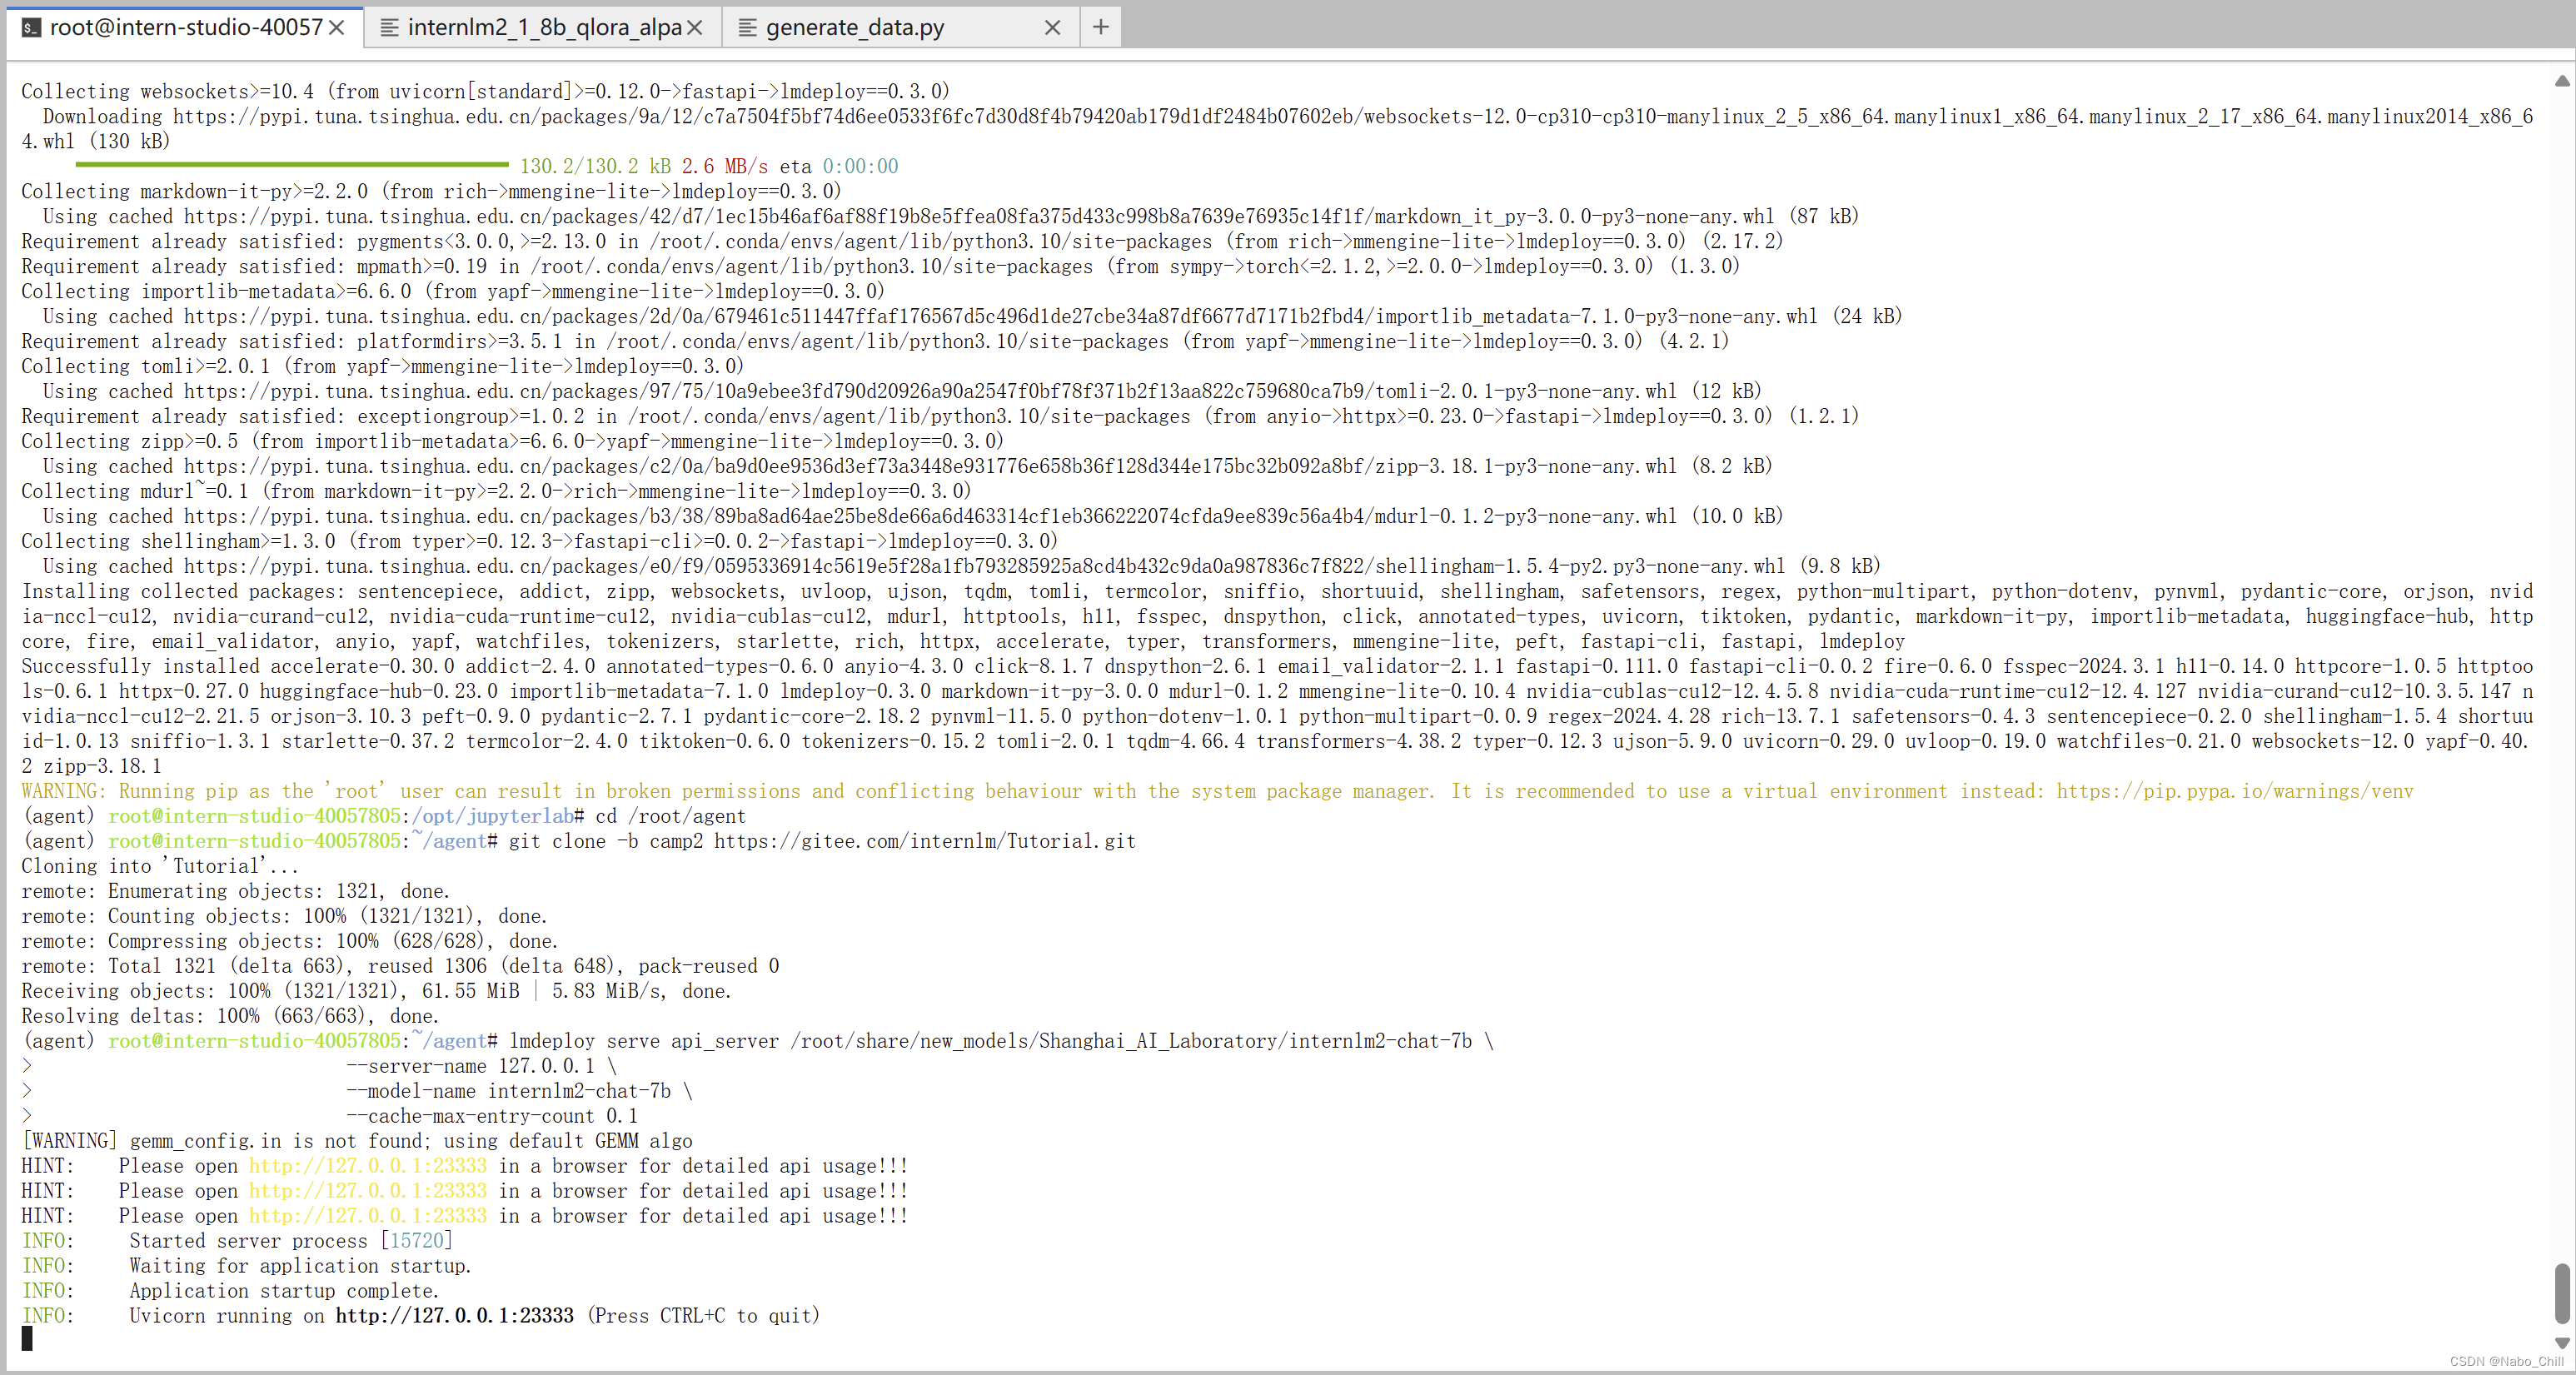The image size is (2576, 1375).
Task: Click the scrollbar down arrow
Action: [x=2562, y=1343]
